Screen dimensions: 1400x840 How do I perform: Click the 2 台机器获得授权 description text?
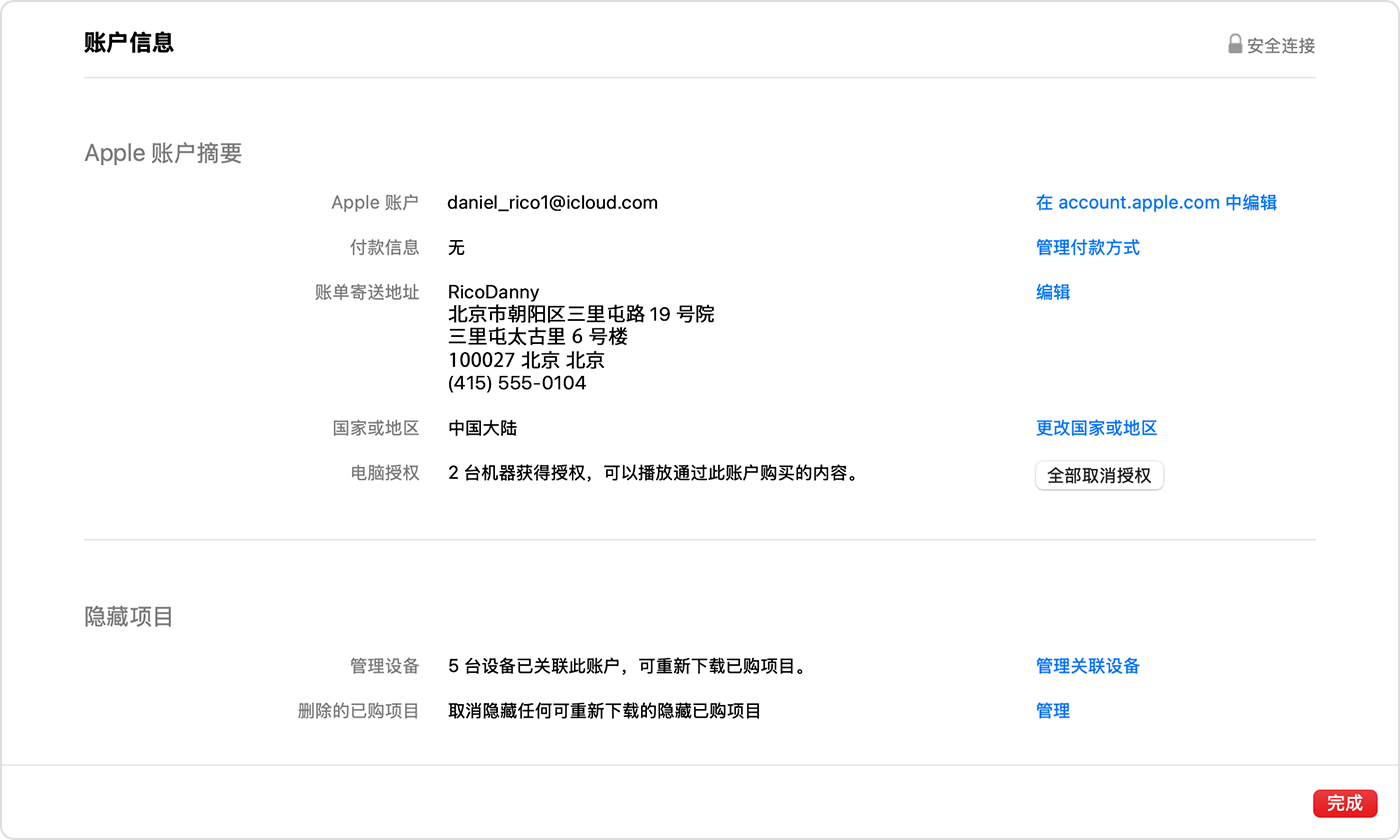click(654, 473)
